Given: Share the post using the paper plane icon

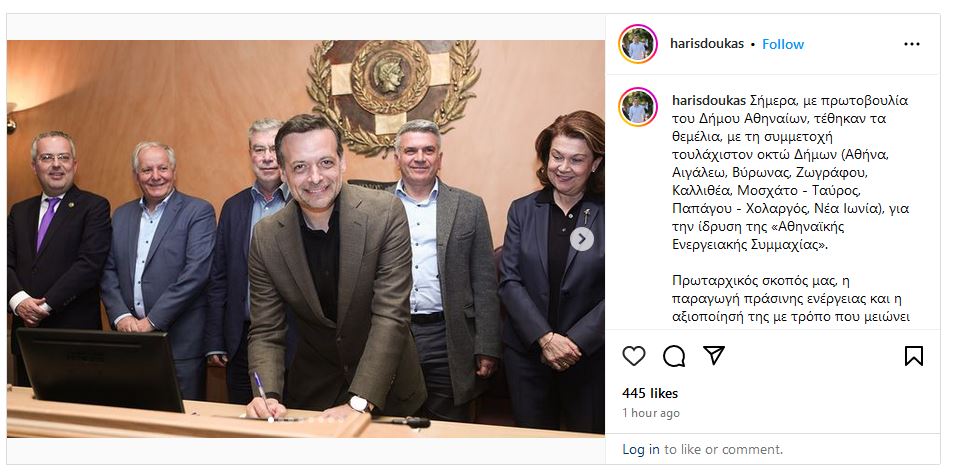Looking at the screenshot, I should 714,355.
